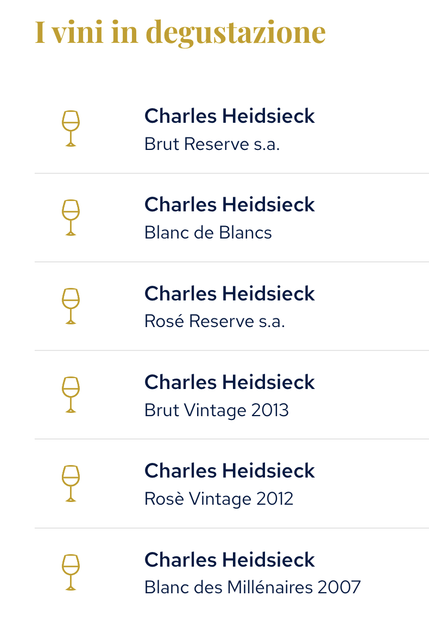This screenshot has width=429, height=640.
Task: Click Charles Heidsieck title above Rosé Reserve s.a.
Action: [x=230, y=293]
